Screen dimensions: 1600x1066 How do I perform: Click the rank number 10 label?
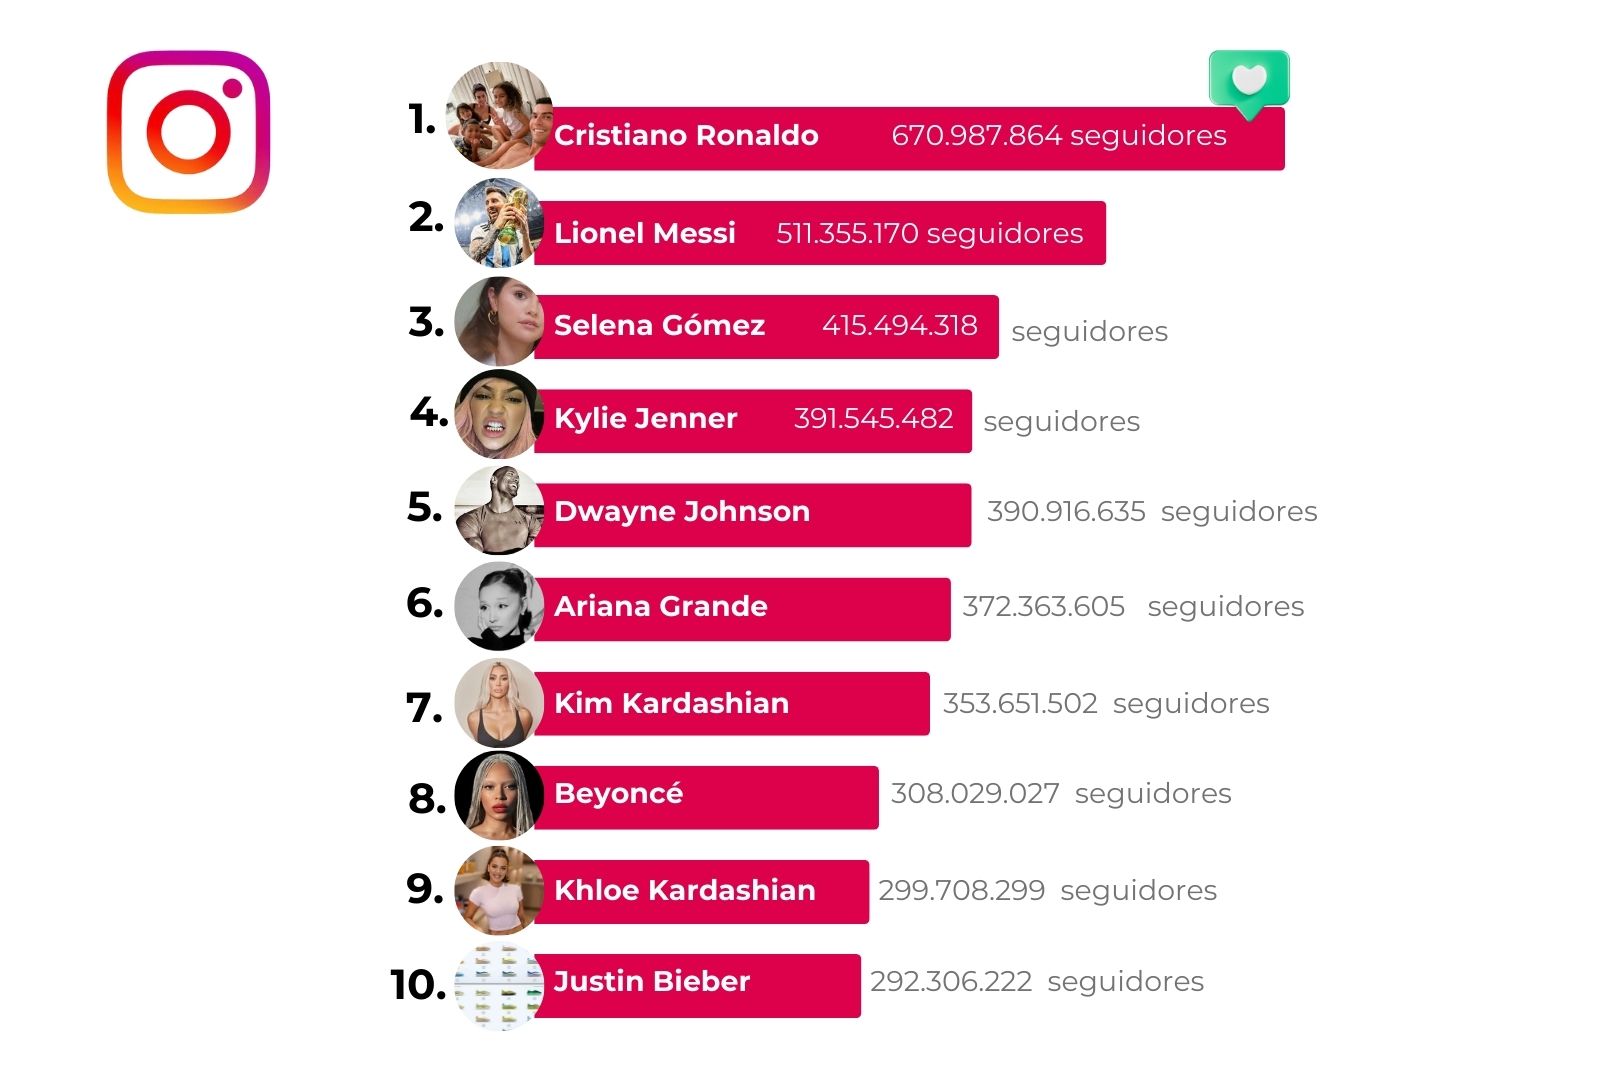pos(418,984)
